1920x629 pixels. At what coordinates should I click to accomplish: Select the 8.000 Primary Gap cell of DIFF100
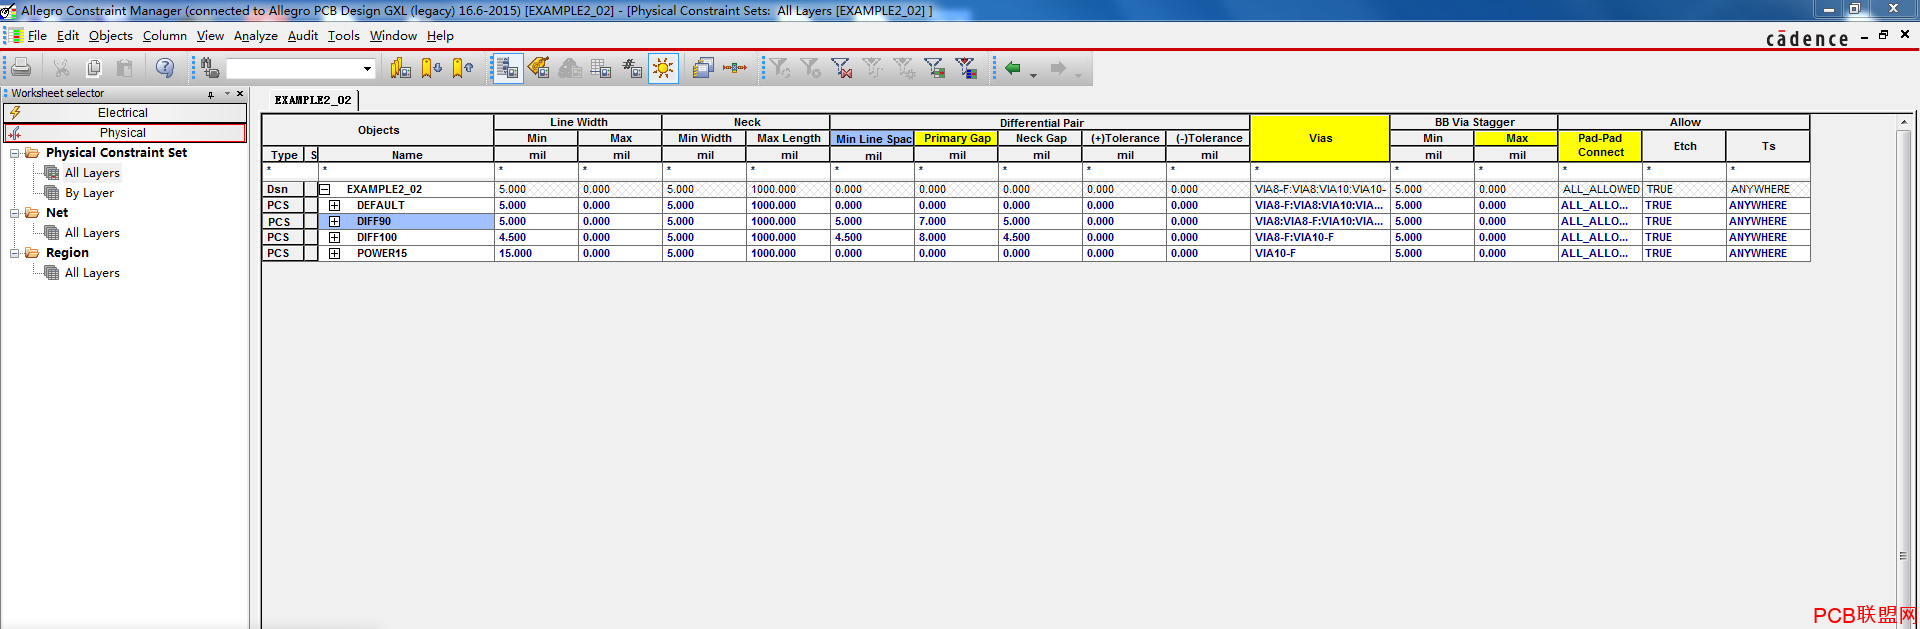click(956, 237)
